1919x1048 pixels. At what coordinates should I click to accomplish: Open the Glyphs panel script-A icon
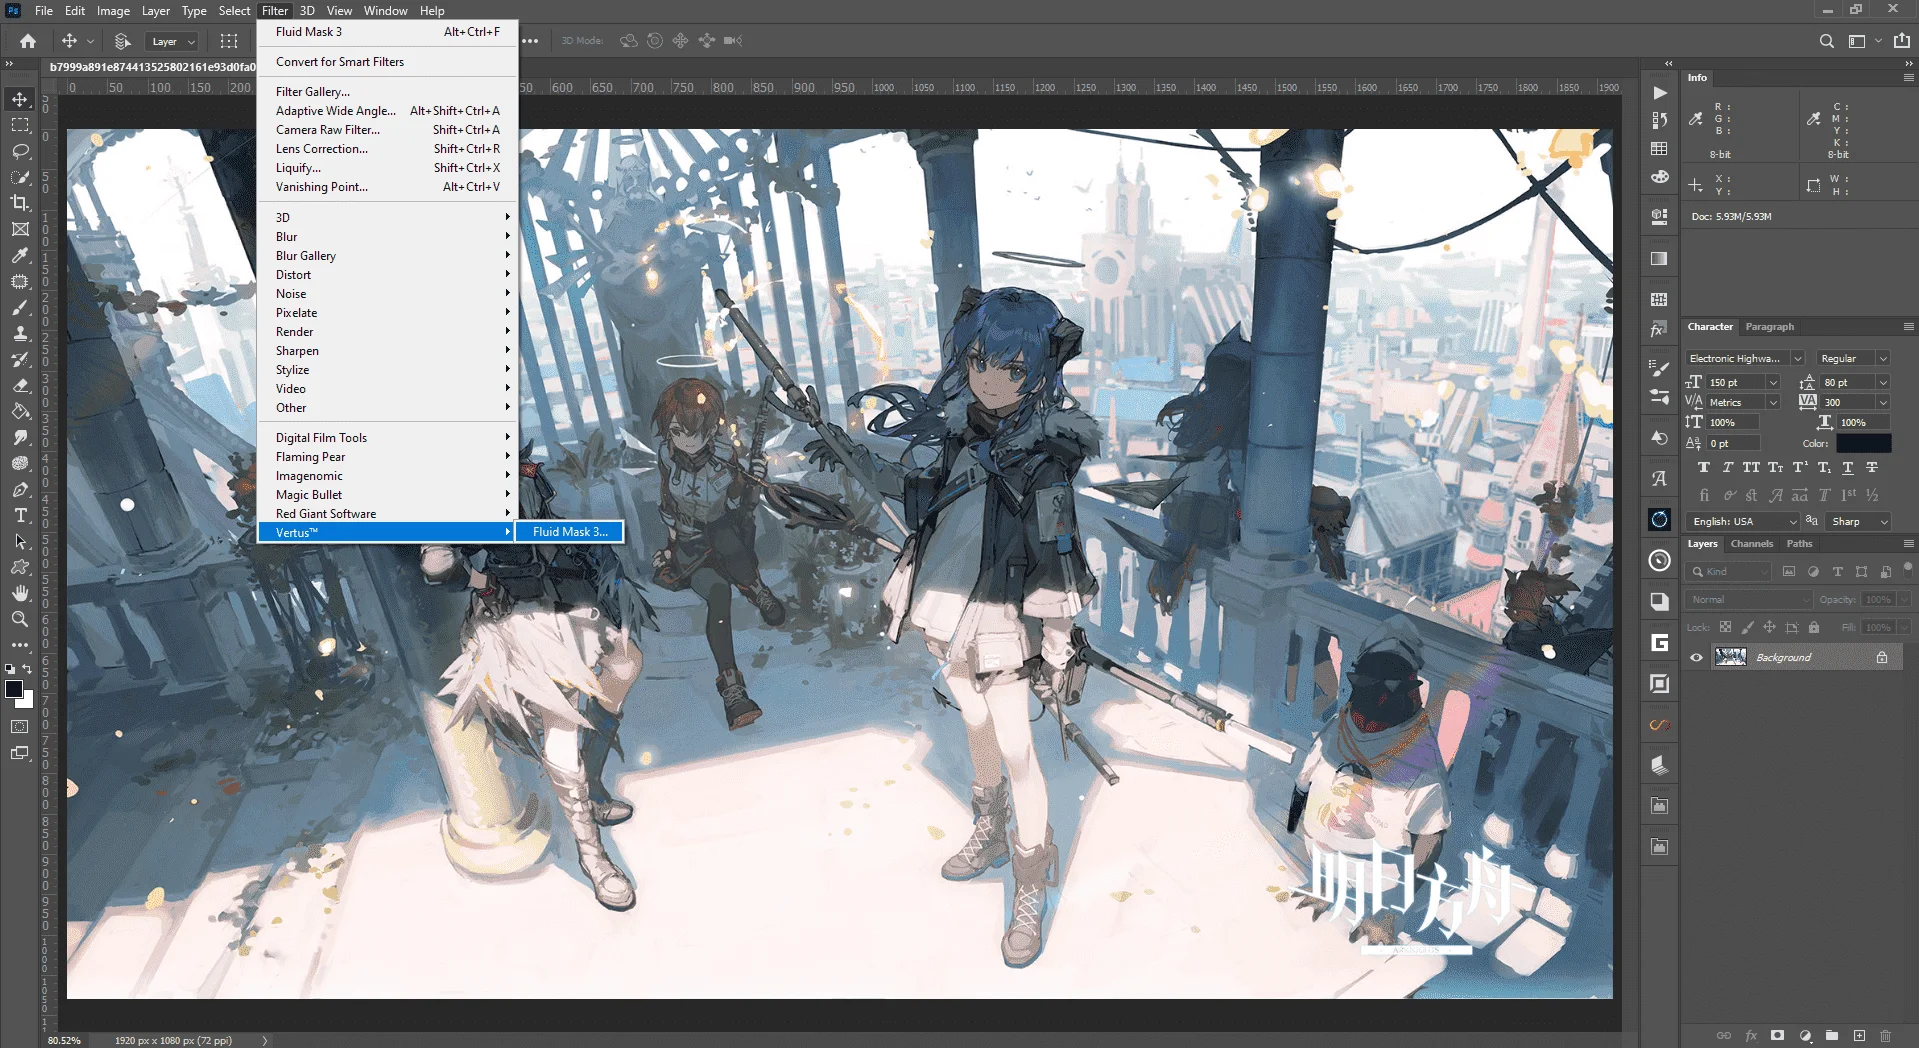coord(1660,478)
